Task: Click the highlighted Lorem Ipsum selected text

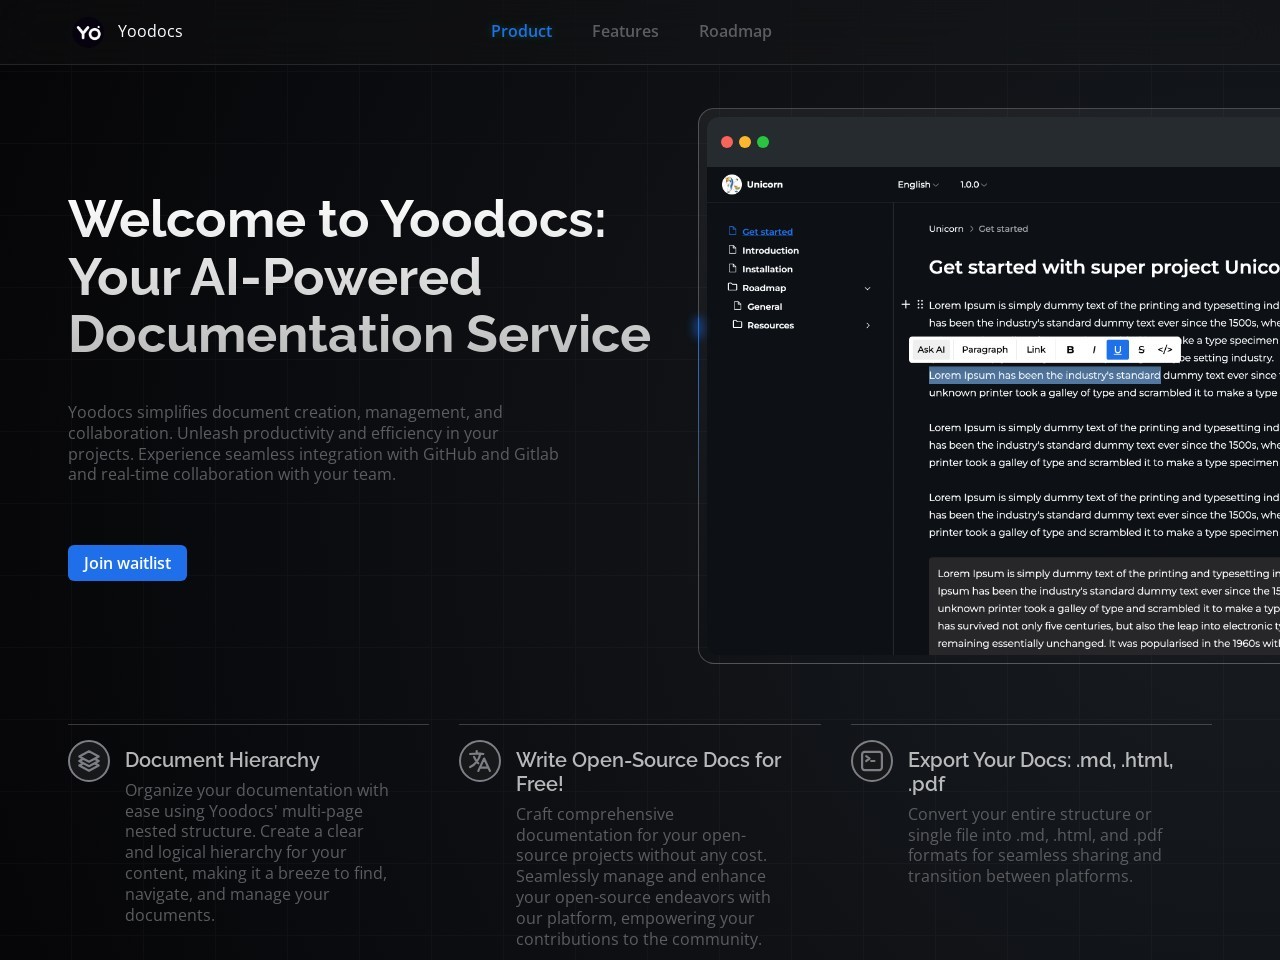Action: [1044, 375]
